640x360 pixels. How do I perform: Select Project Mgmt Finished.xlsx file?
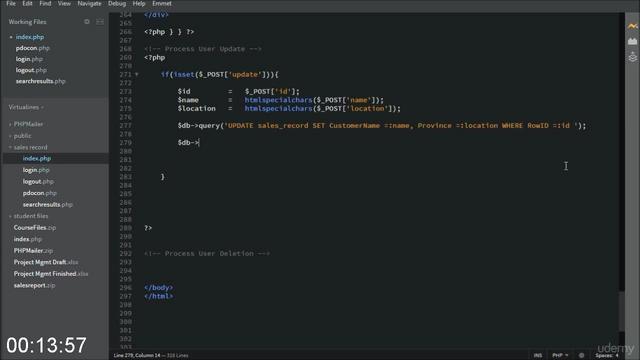[x=51, y=274]
